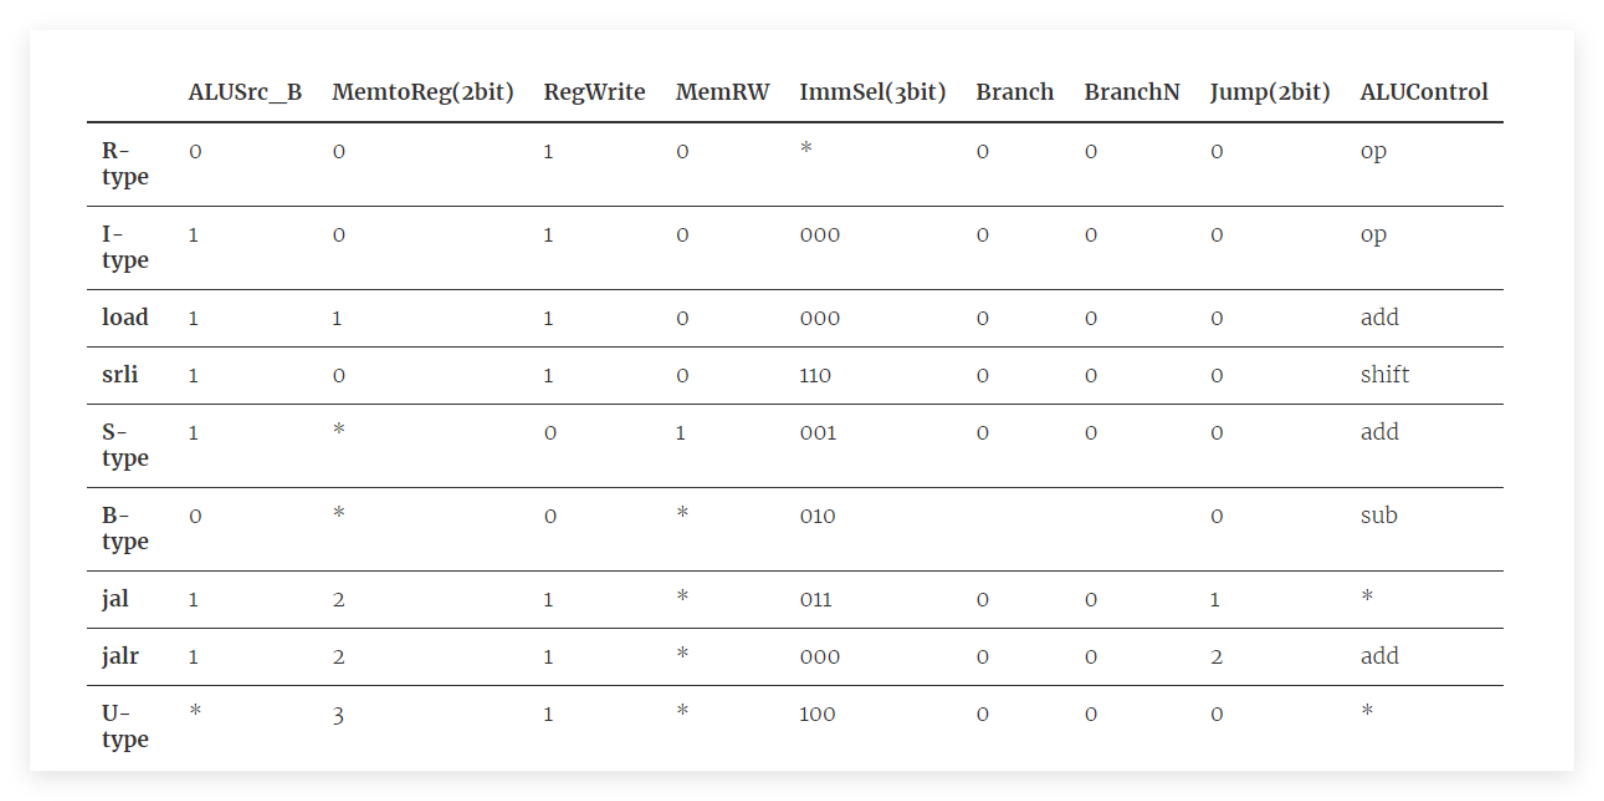Click MemtoReg value 3 in U-type row
1604x801 pixels.
click(x=338, y=715)
